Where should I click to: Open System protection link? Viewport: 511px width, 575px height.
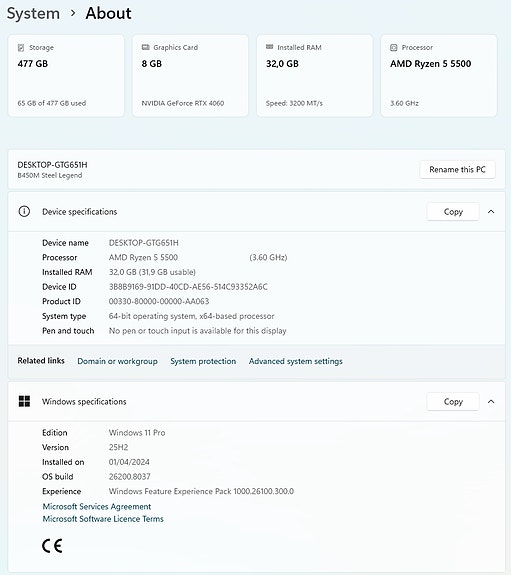pos(203,361)
